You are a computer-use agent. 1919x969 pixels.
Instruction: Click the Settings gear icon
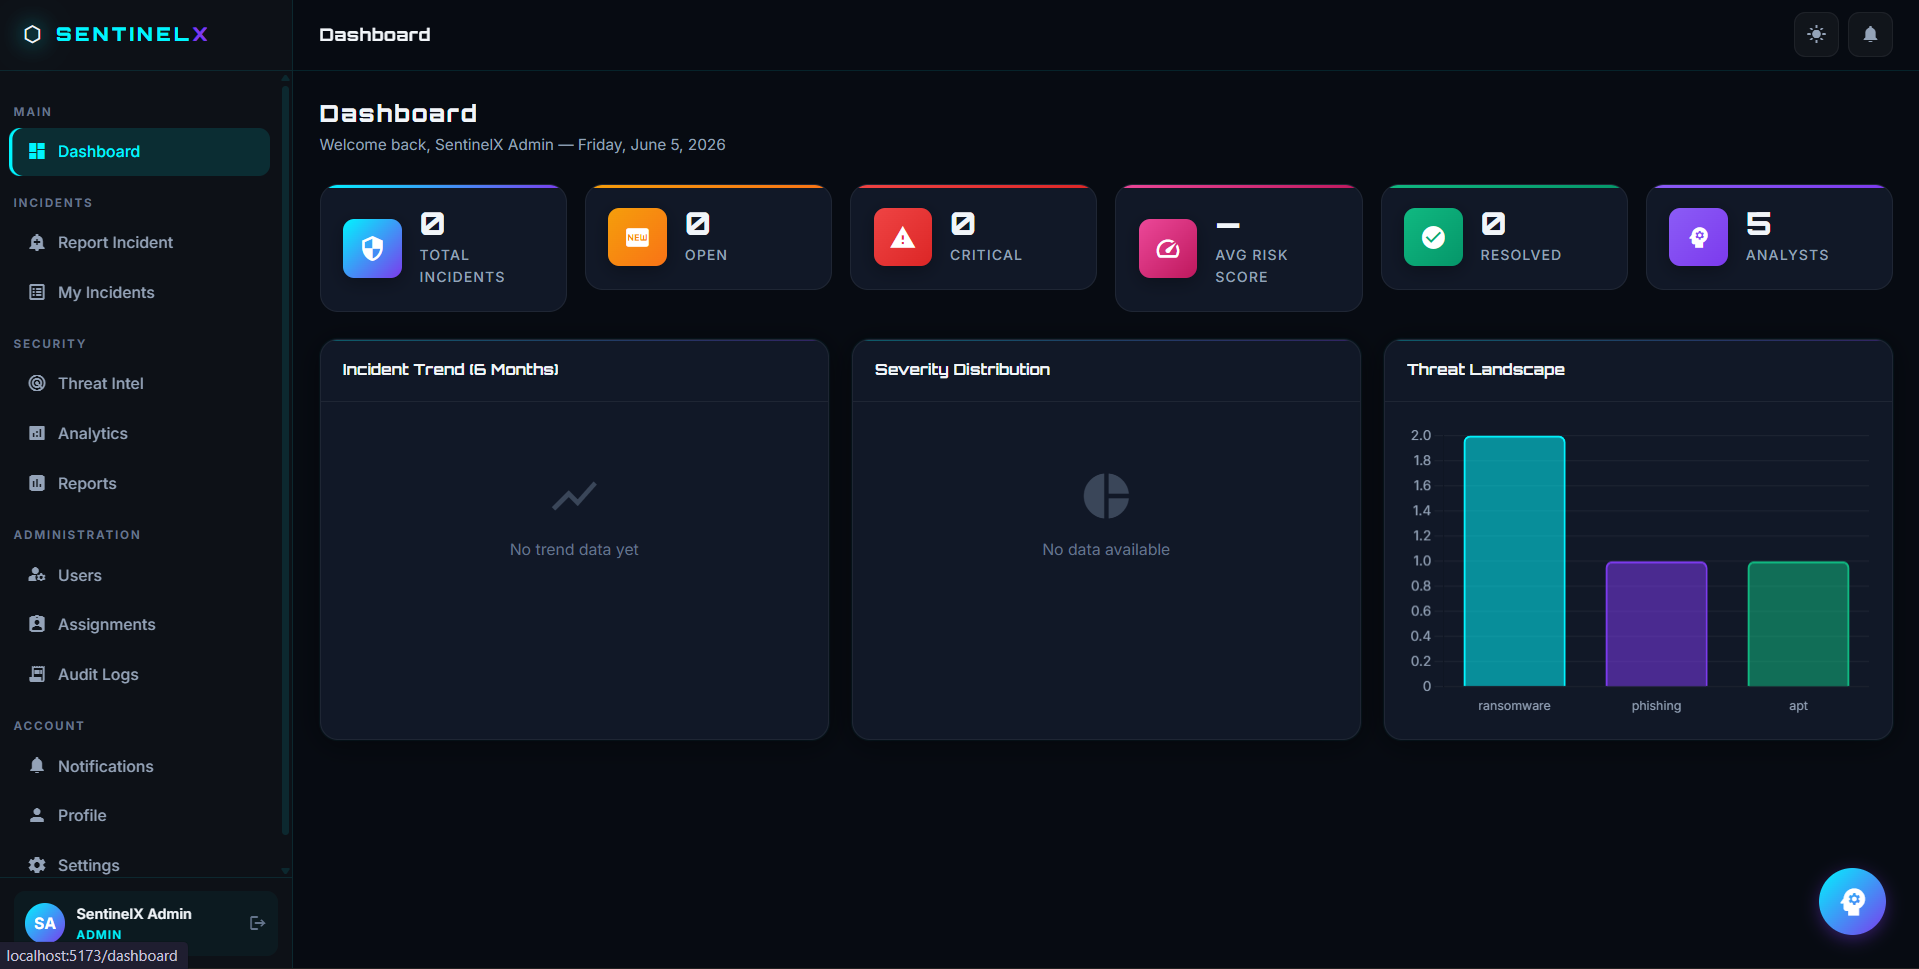(37, 865)
